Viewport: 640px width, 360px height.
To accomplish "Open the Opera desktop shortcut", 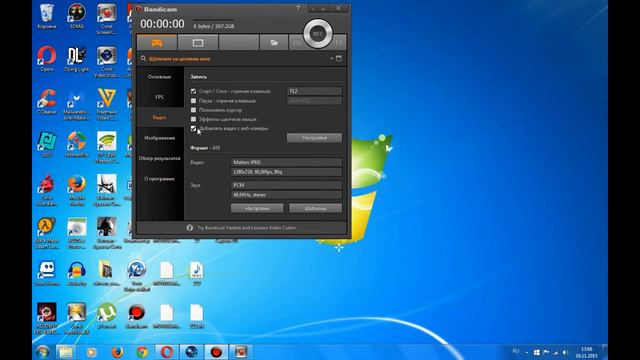I will pos(47,60).
